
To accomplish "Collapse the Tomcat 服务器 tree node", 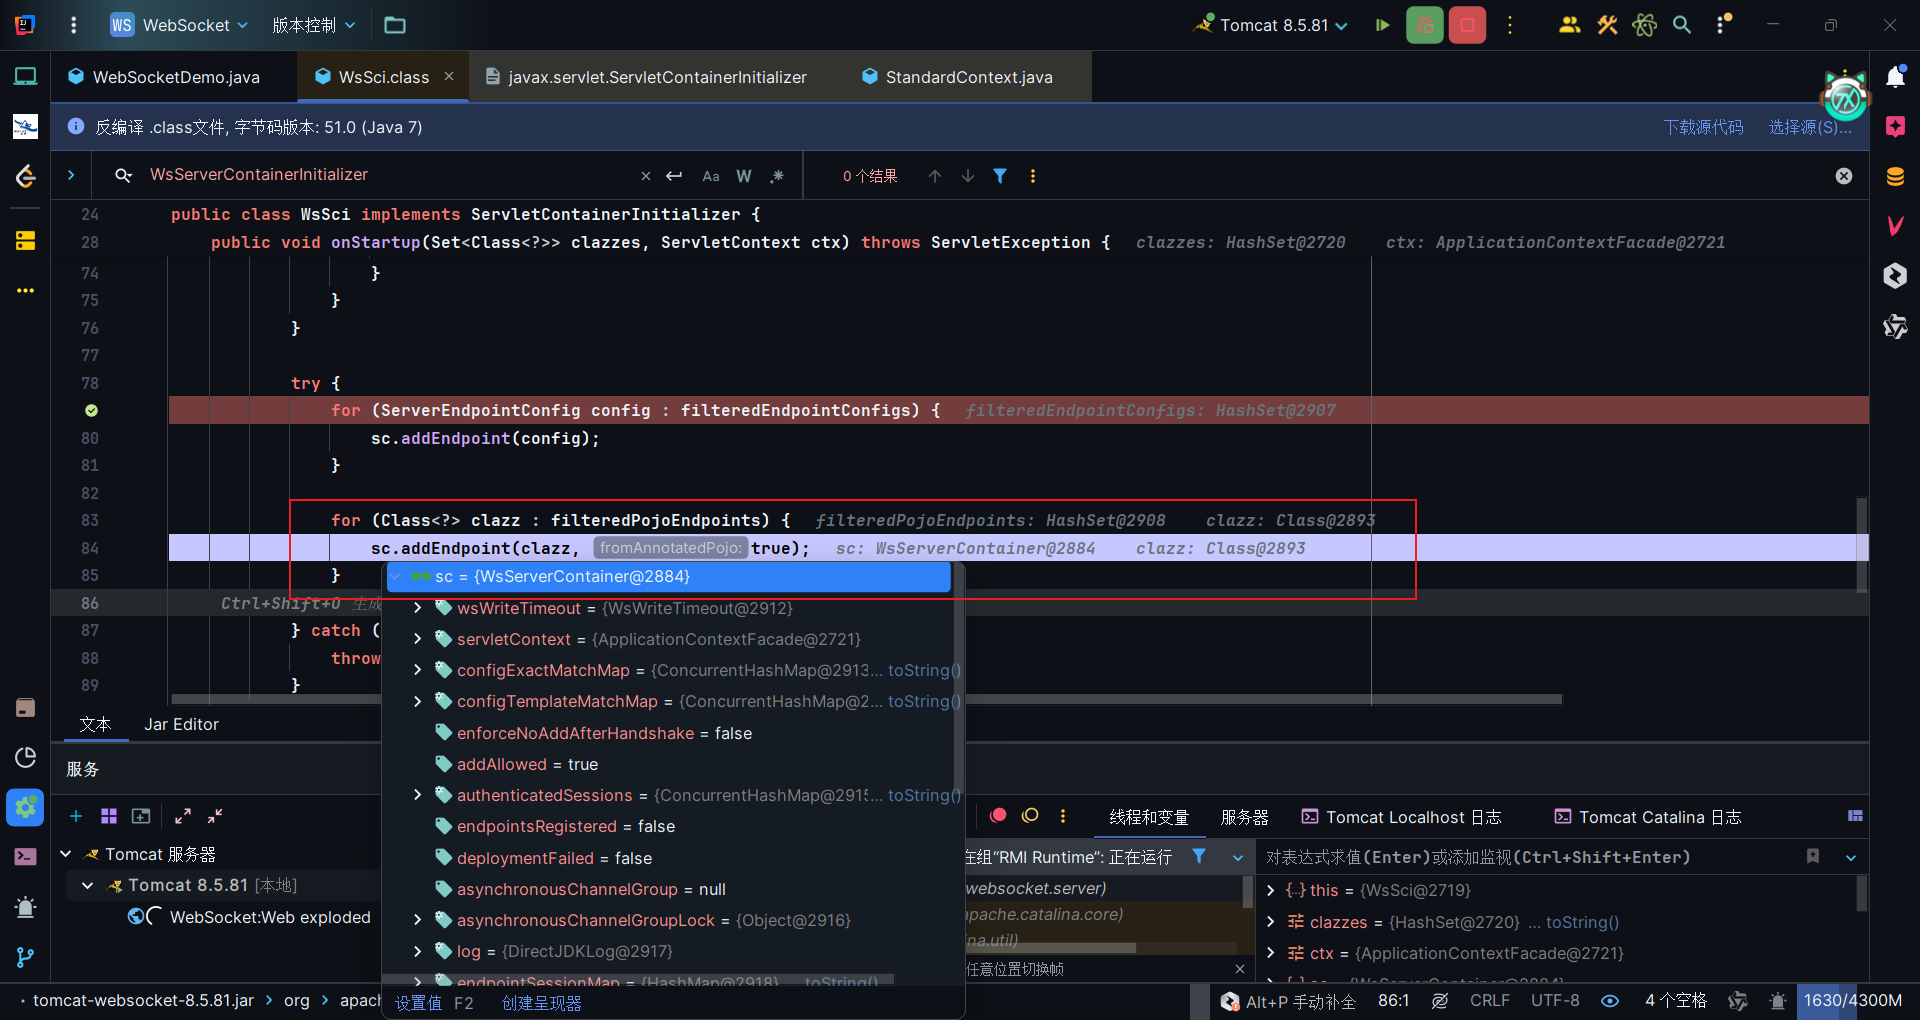I will click(66, 854).
